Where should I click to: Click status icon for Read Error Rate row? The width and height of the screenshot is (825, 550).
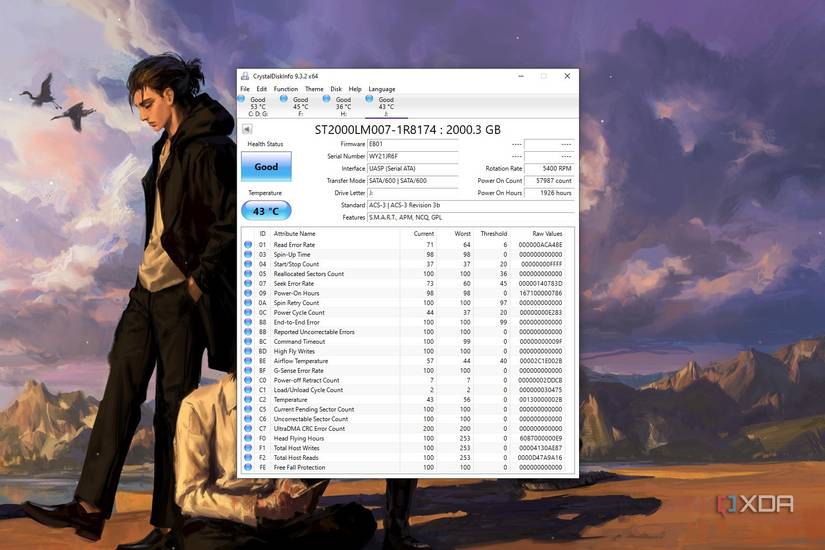click(x=248, y=245)
